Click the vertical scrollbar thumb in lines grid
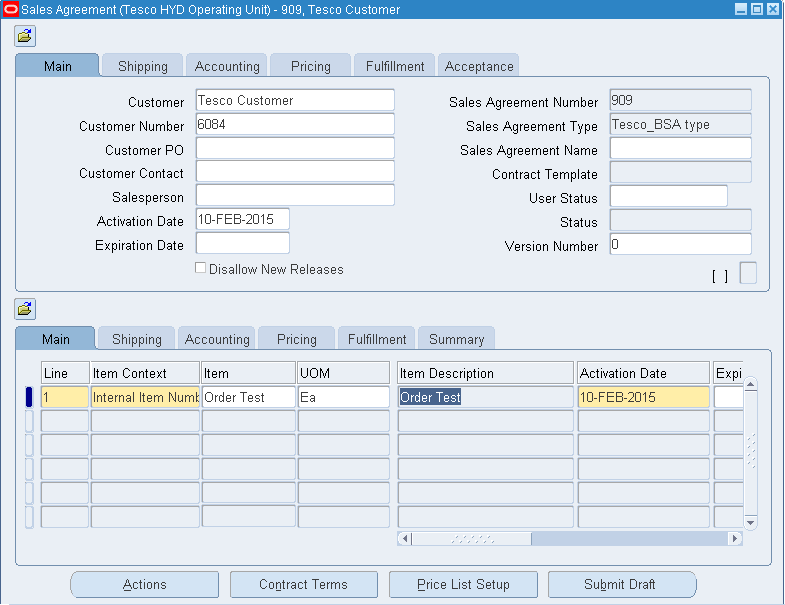 tap(750, 451)
